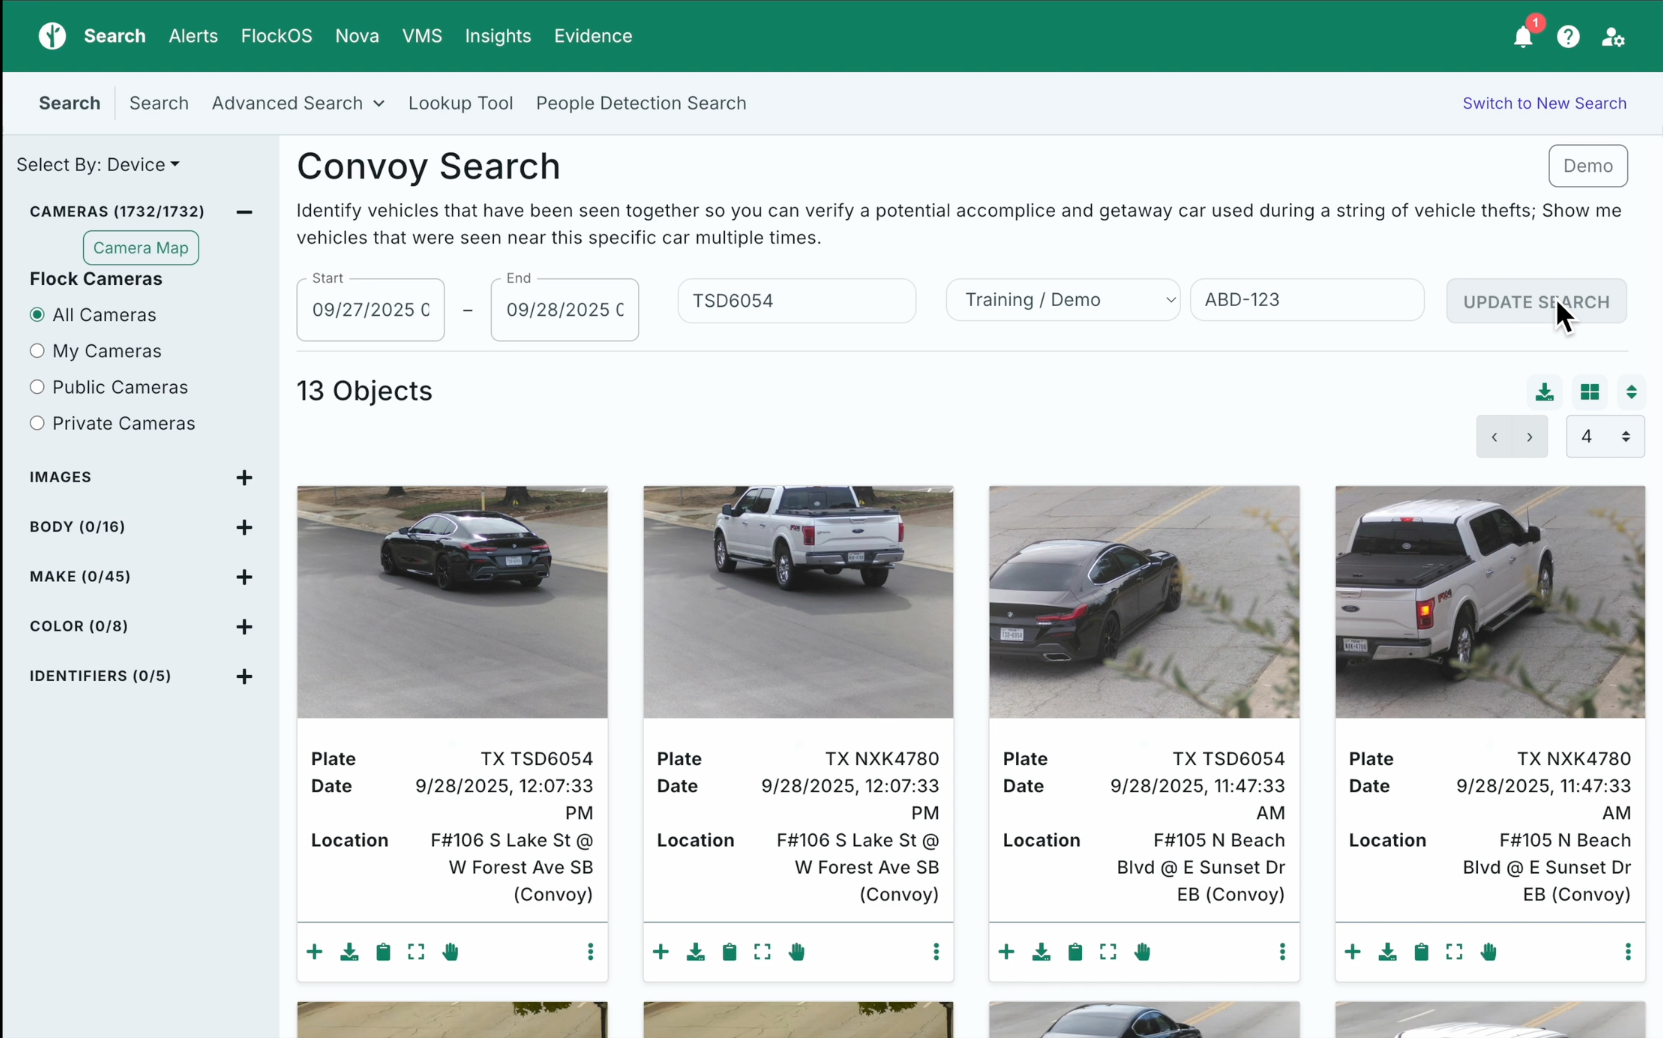This screenshot has height=1038, width=1663.
Task: Open the FlockOS tab
Action: [x=276, y=36]
